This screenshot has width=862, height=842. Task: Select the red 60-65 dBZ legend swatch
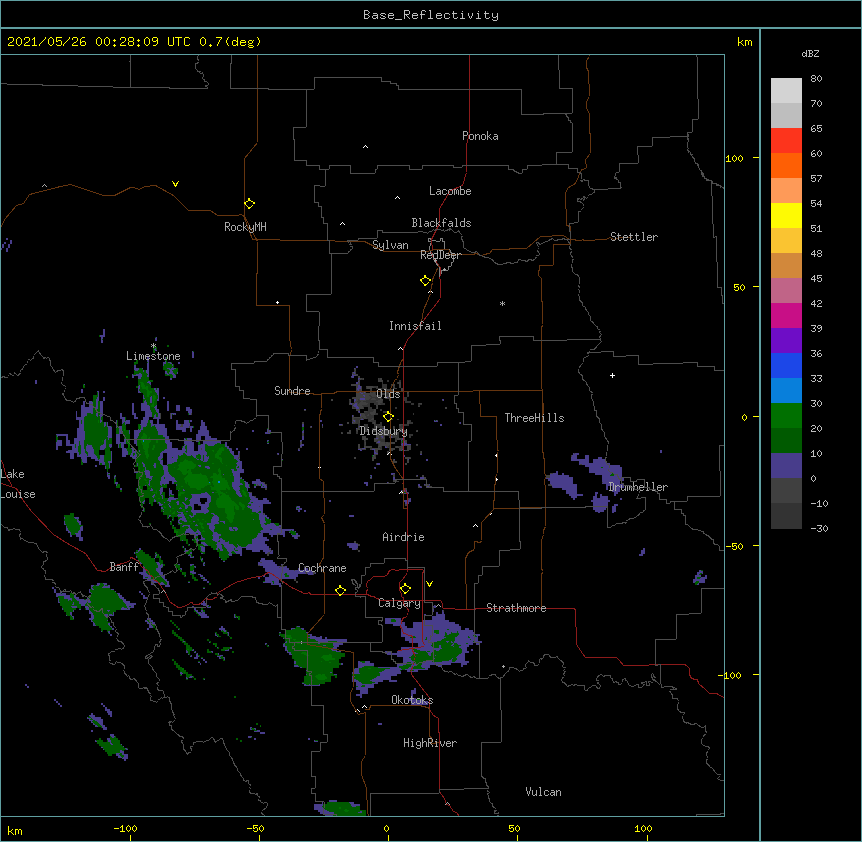click(x=786, y=141)
